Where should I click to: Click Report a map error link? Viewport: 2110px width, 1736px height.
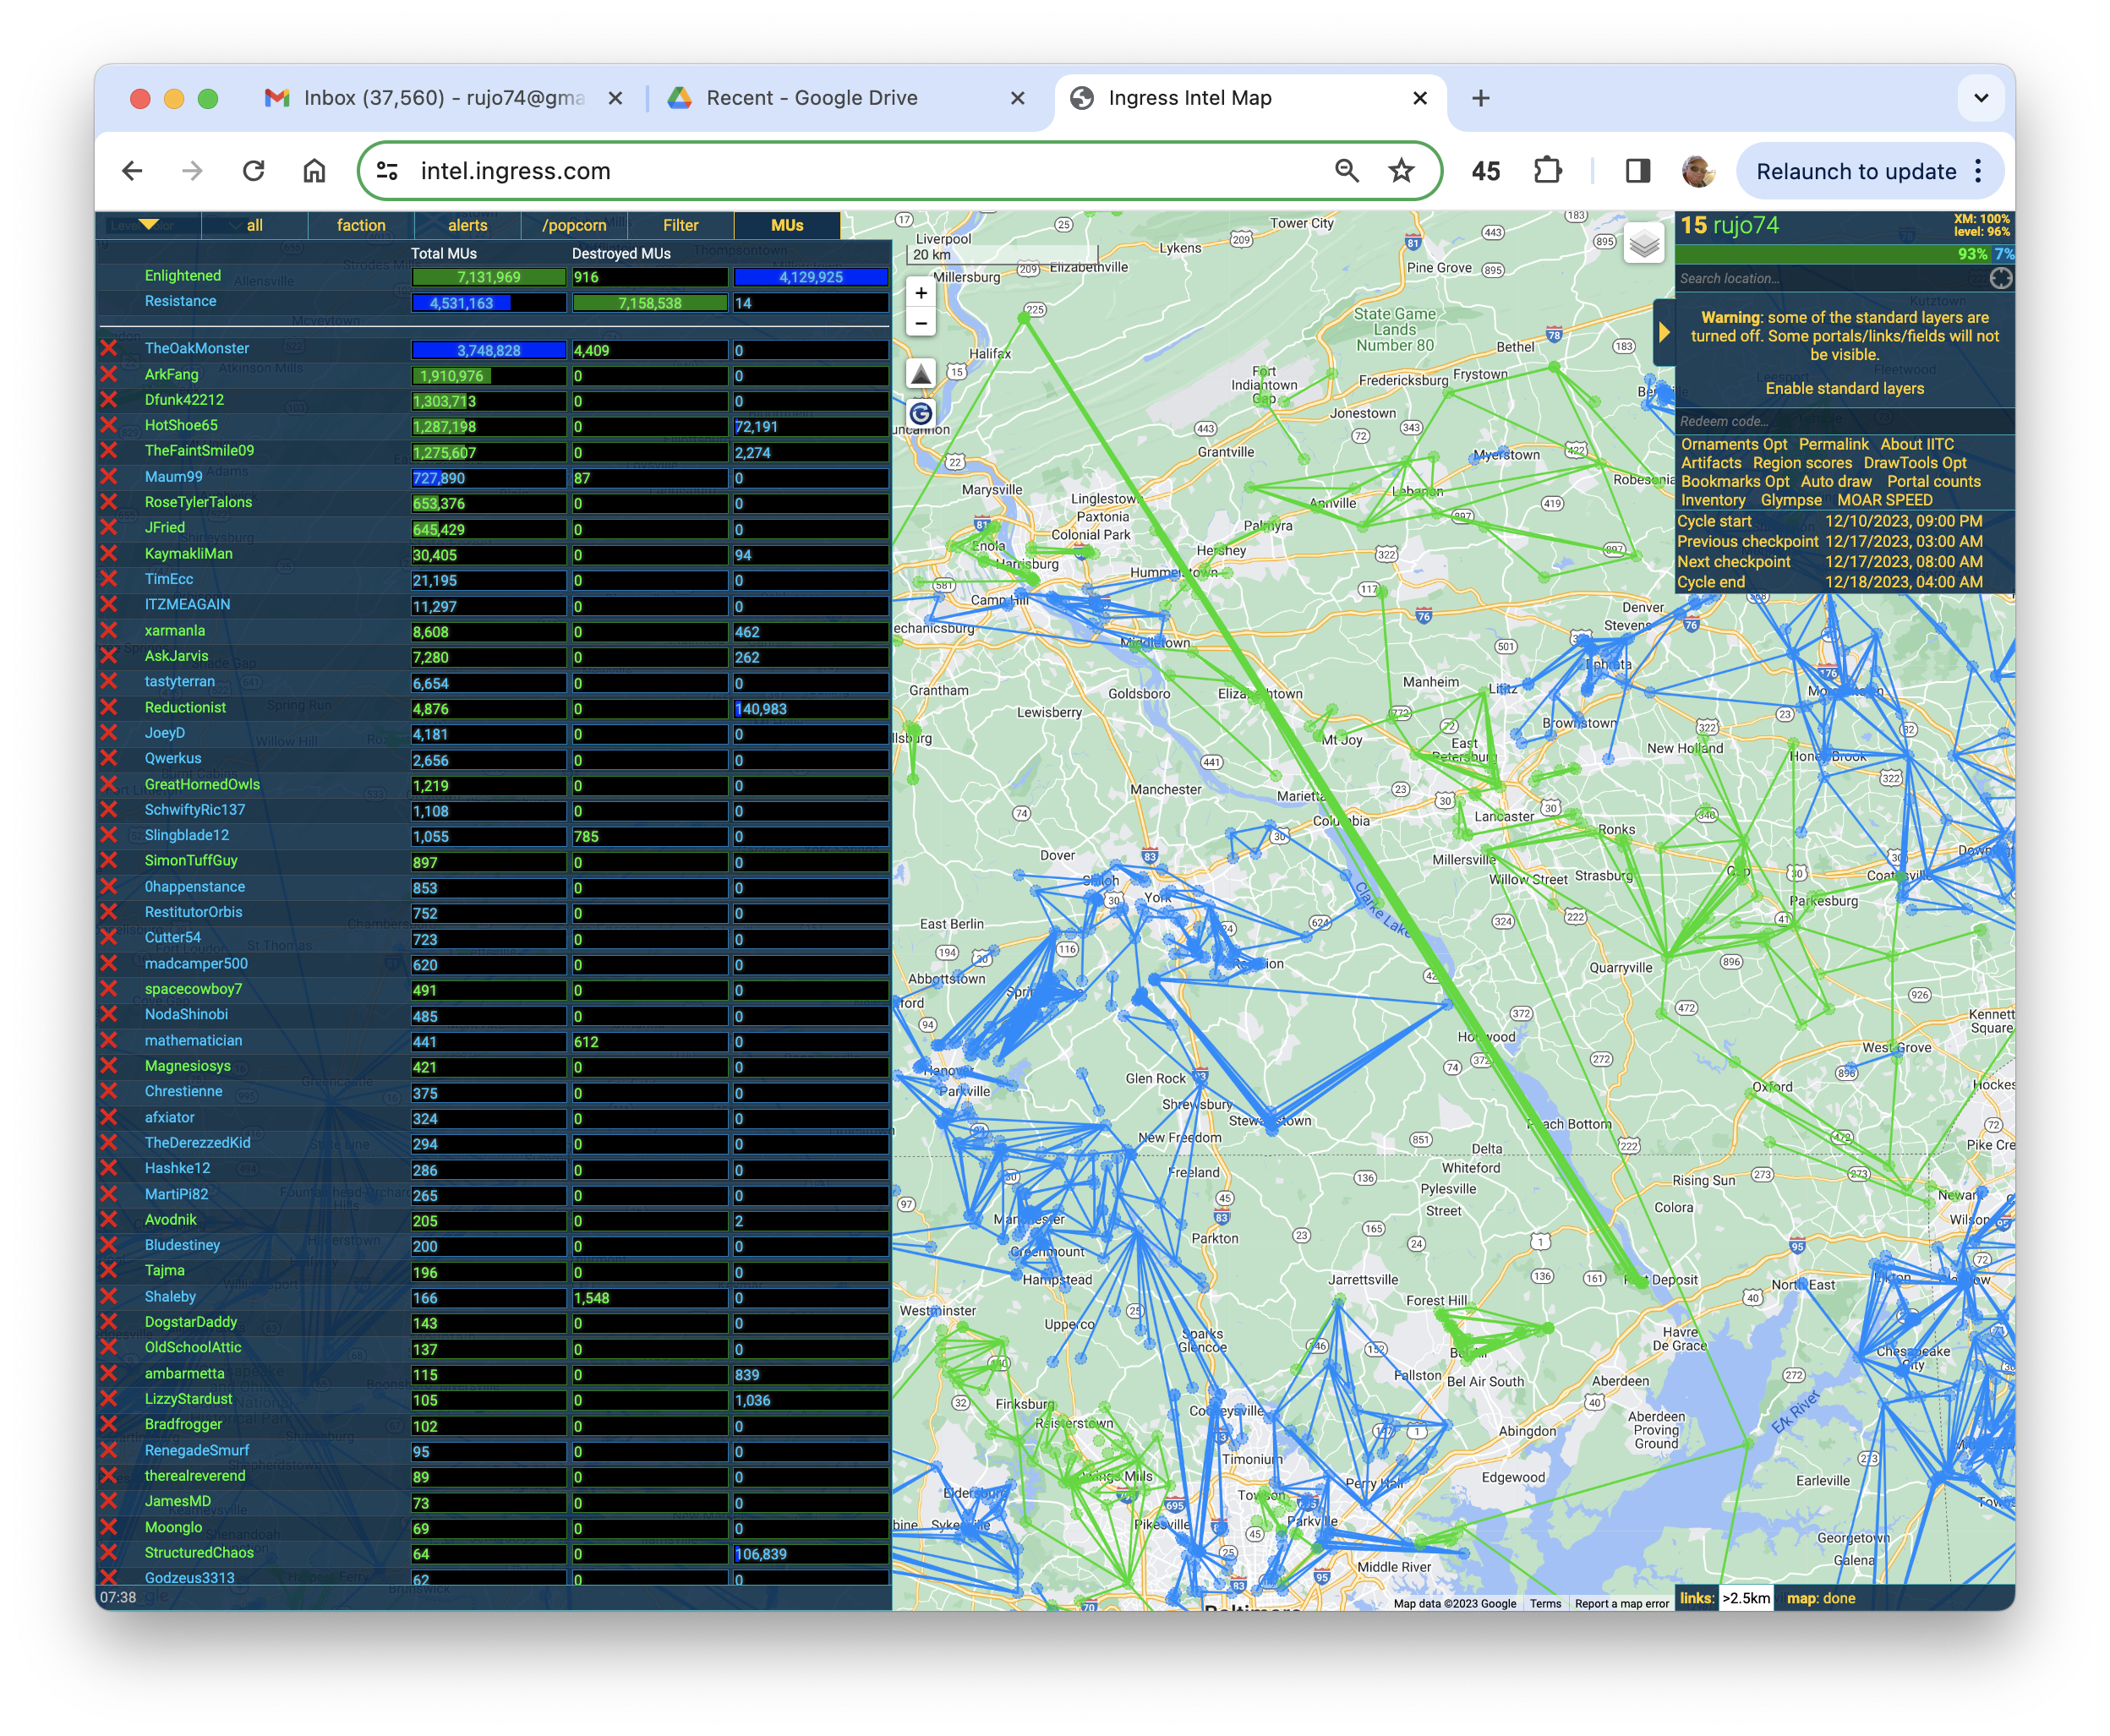[1621, 1603]
